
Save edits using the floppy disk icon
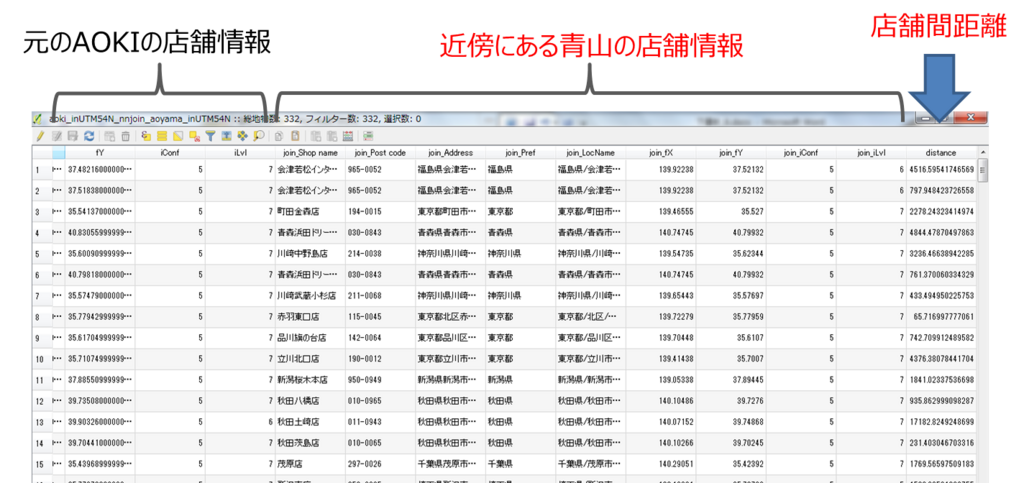[72, 136]
